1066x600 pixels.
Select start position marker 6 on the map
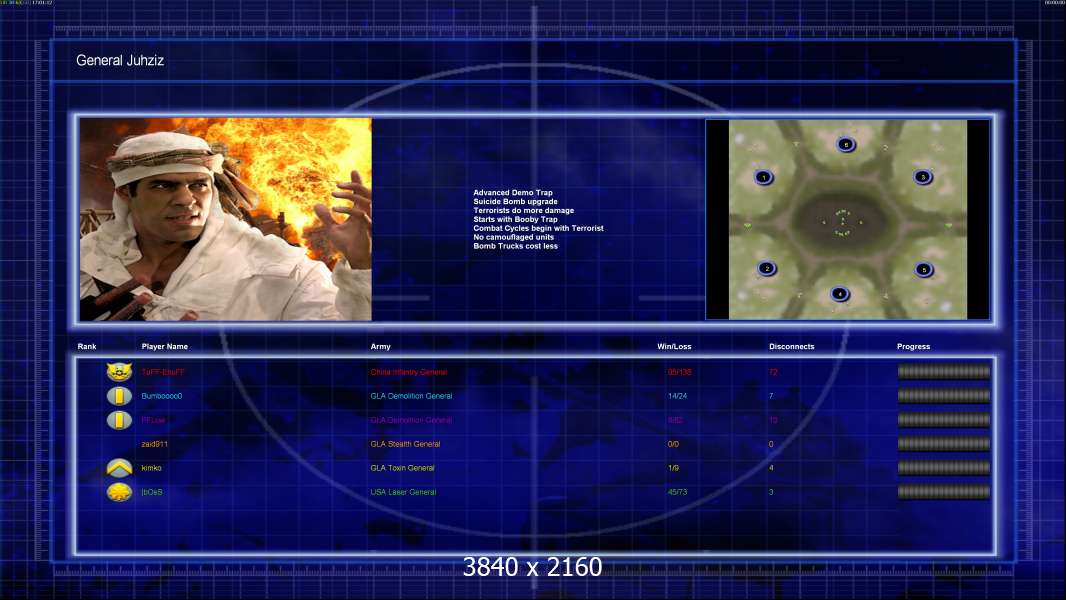846,144
